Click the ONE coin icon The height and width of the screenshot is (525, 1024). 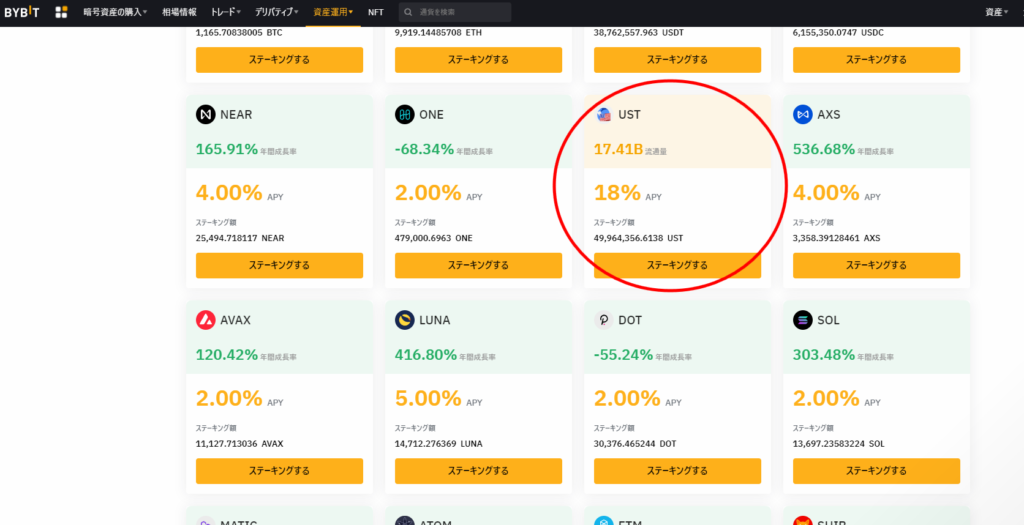(x=404, y=114)
